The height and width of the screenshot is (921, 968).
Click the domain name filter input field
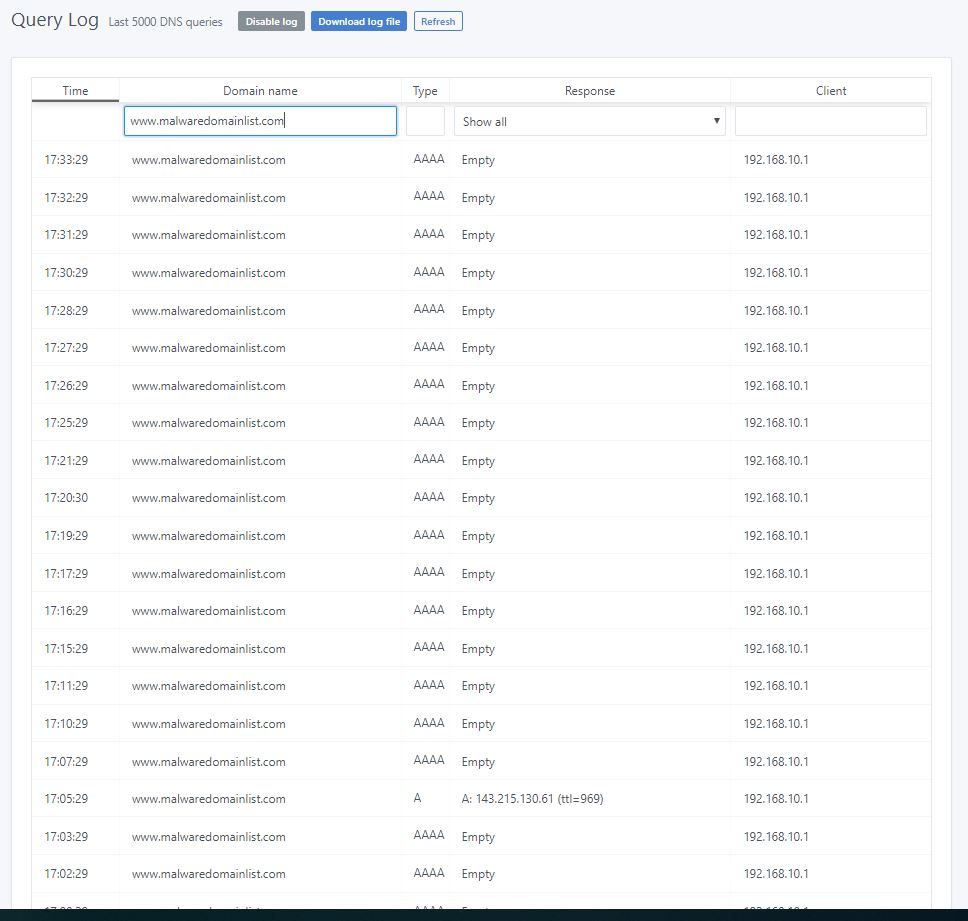[x=258, y=120]
